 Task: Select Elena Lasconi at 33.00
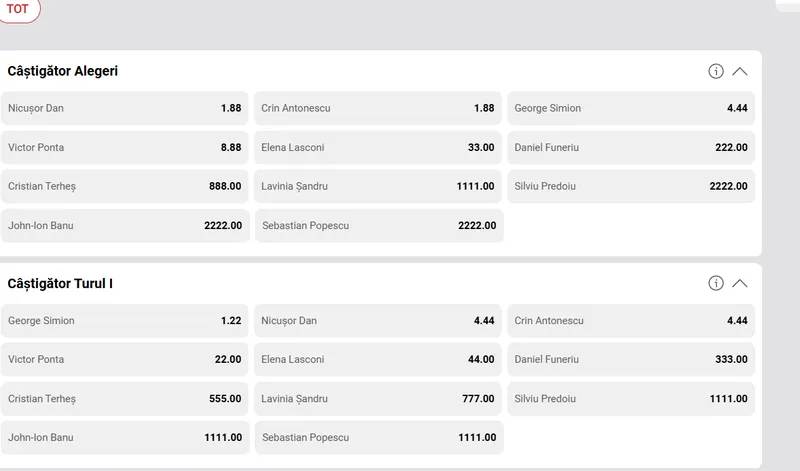[378, 147]
